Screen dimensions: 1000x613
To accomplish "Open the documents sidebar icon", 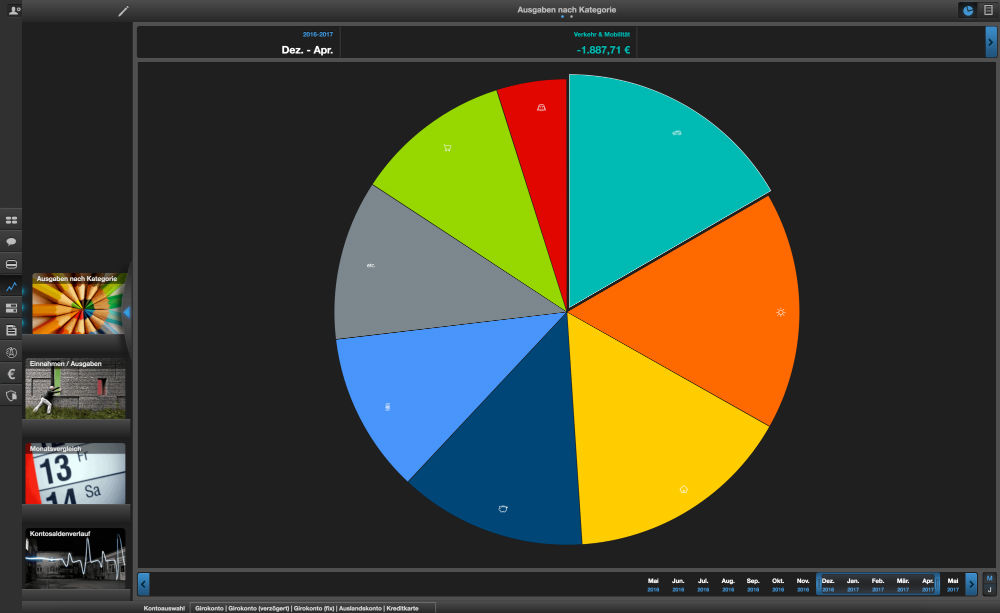I will tap(11, 330).
